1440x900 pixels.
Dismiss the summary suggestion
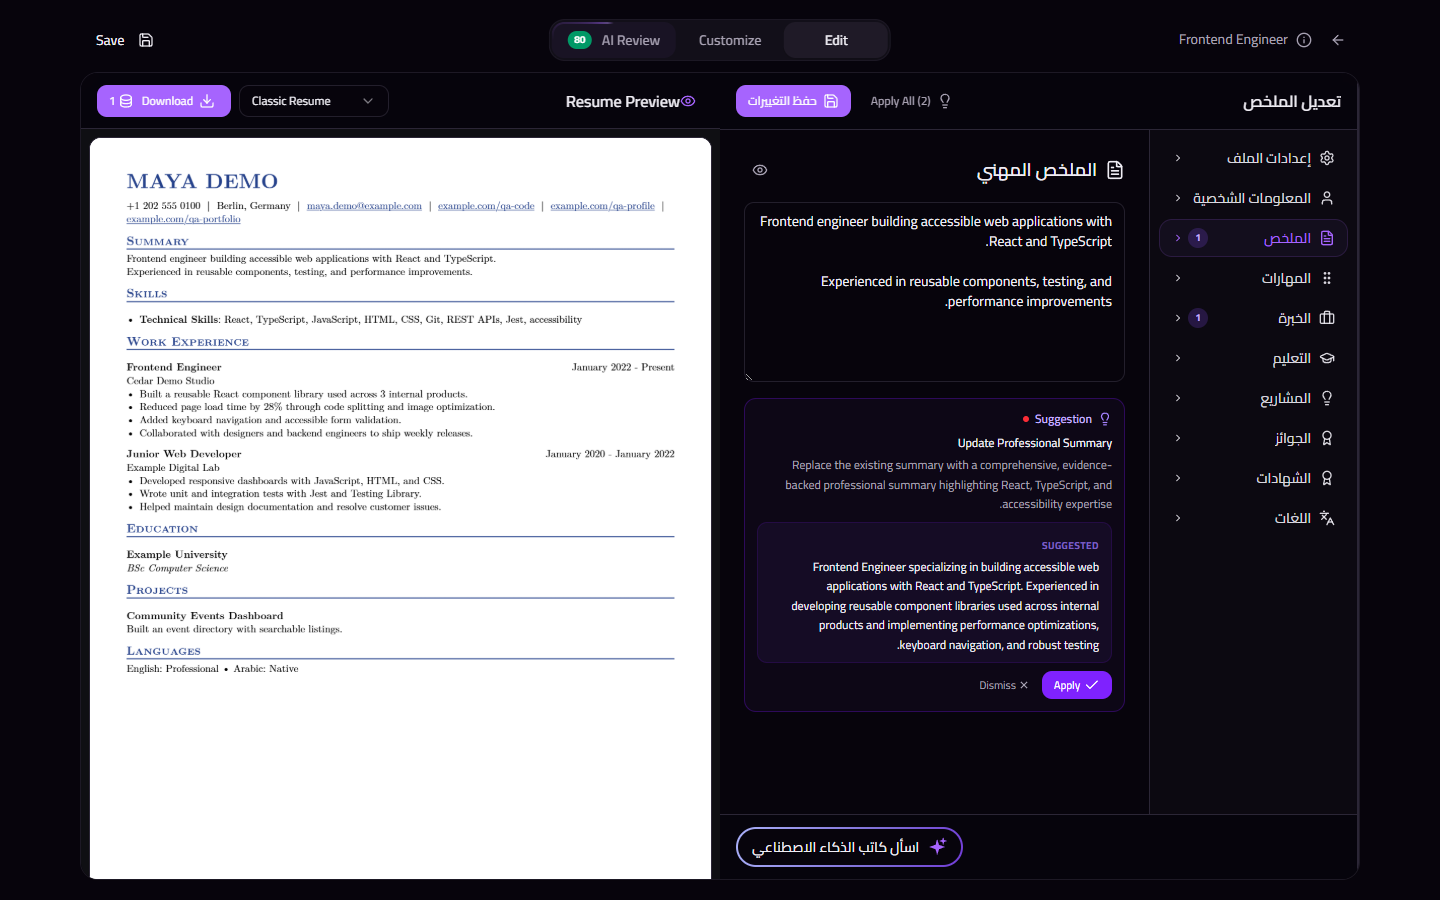(x=1003, y=685)
